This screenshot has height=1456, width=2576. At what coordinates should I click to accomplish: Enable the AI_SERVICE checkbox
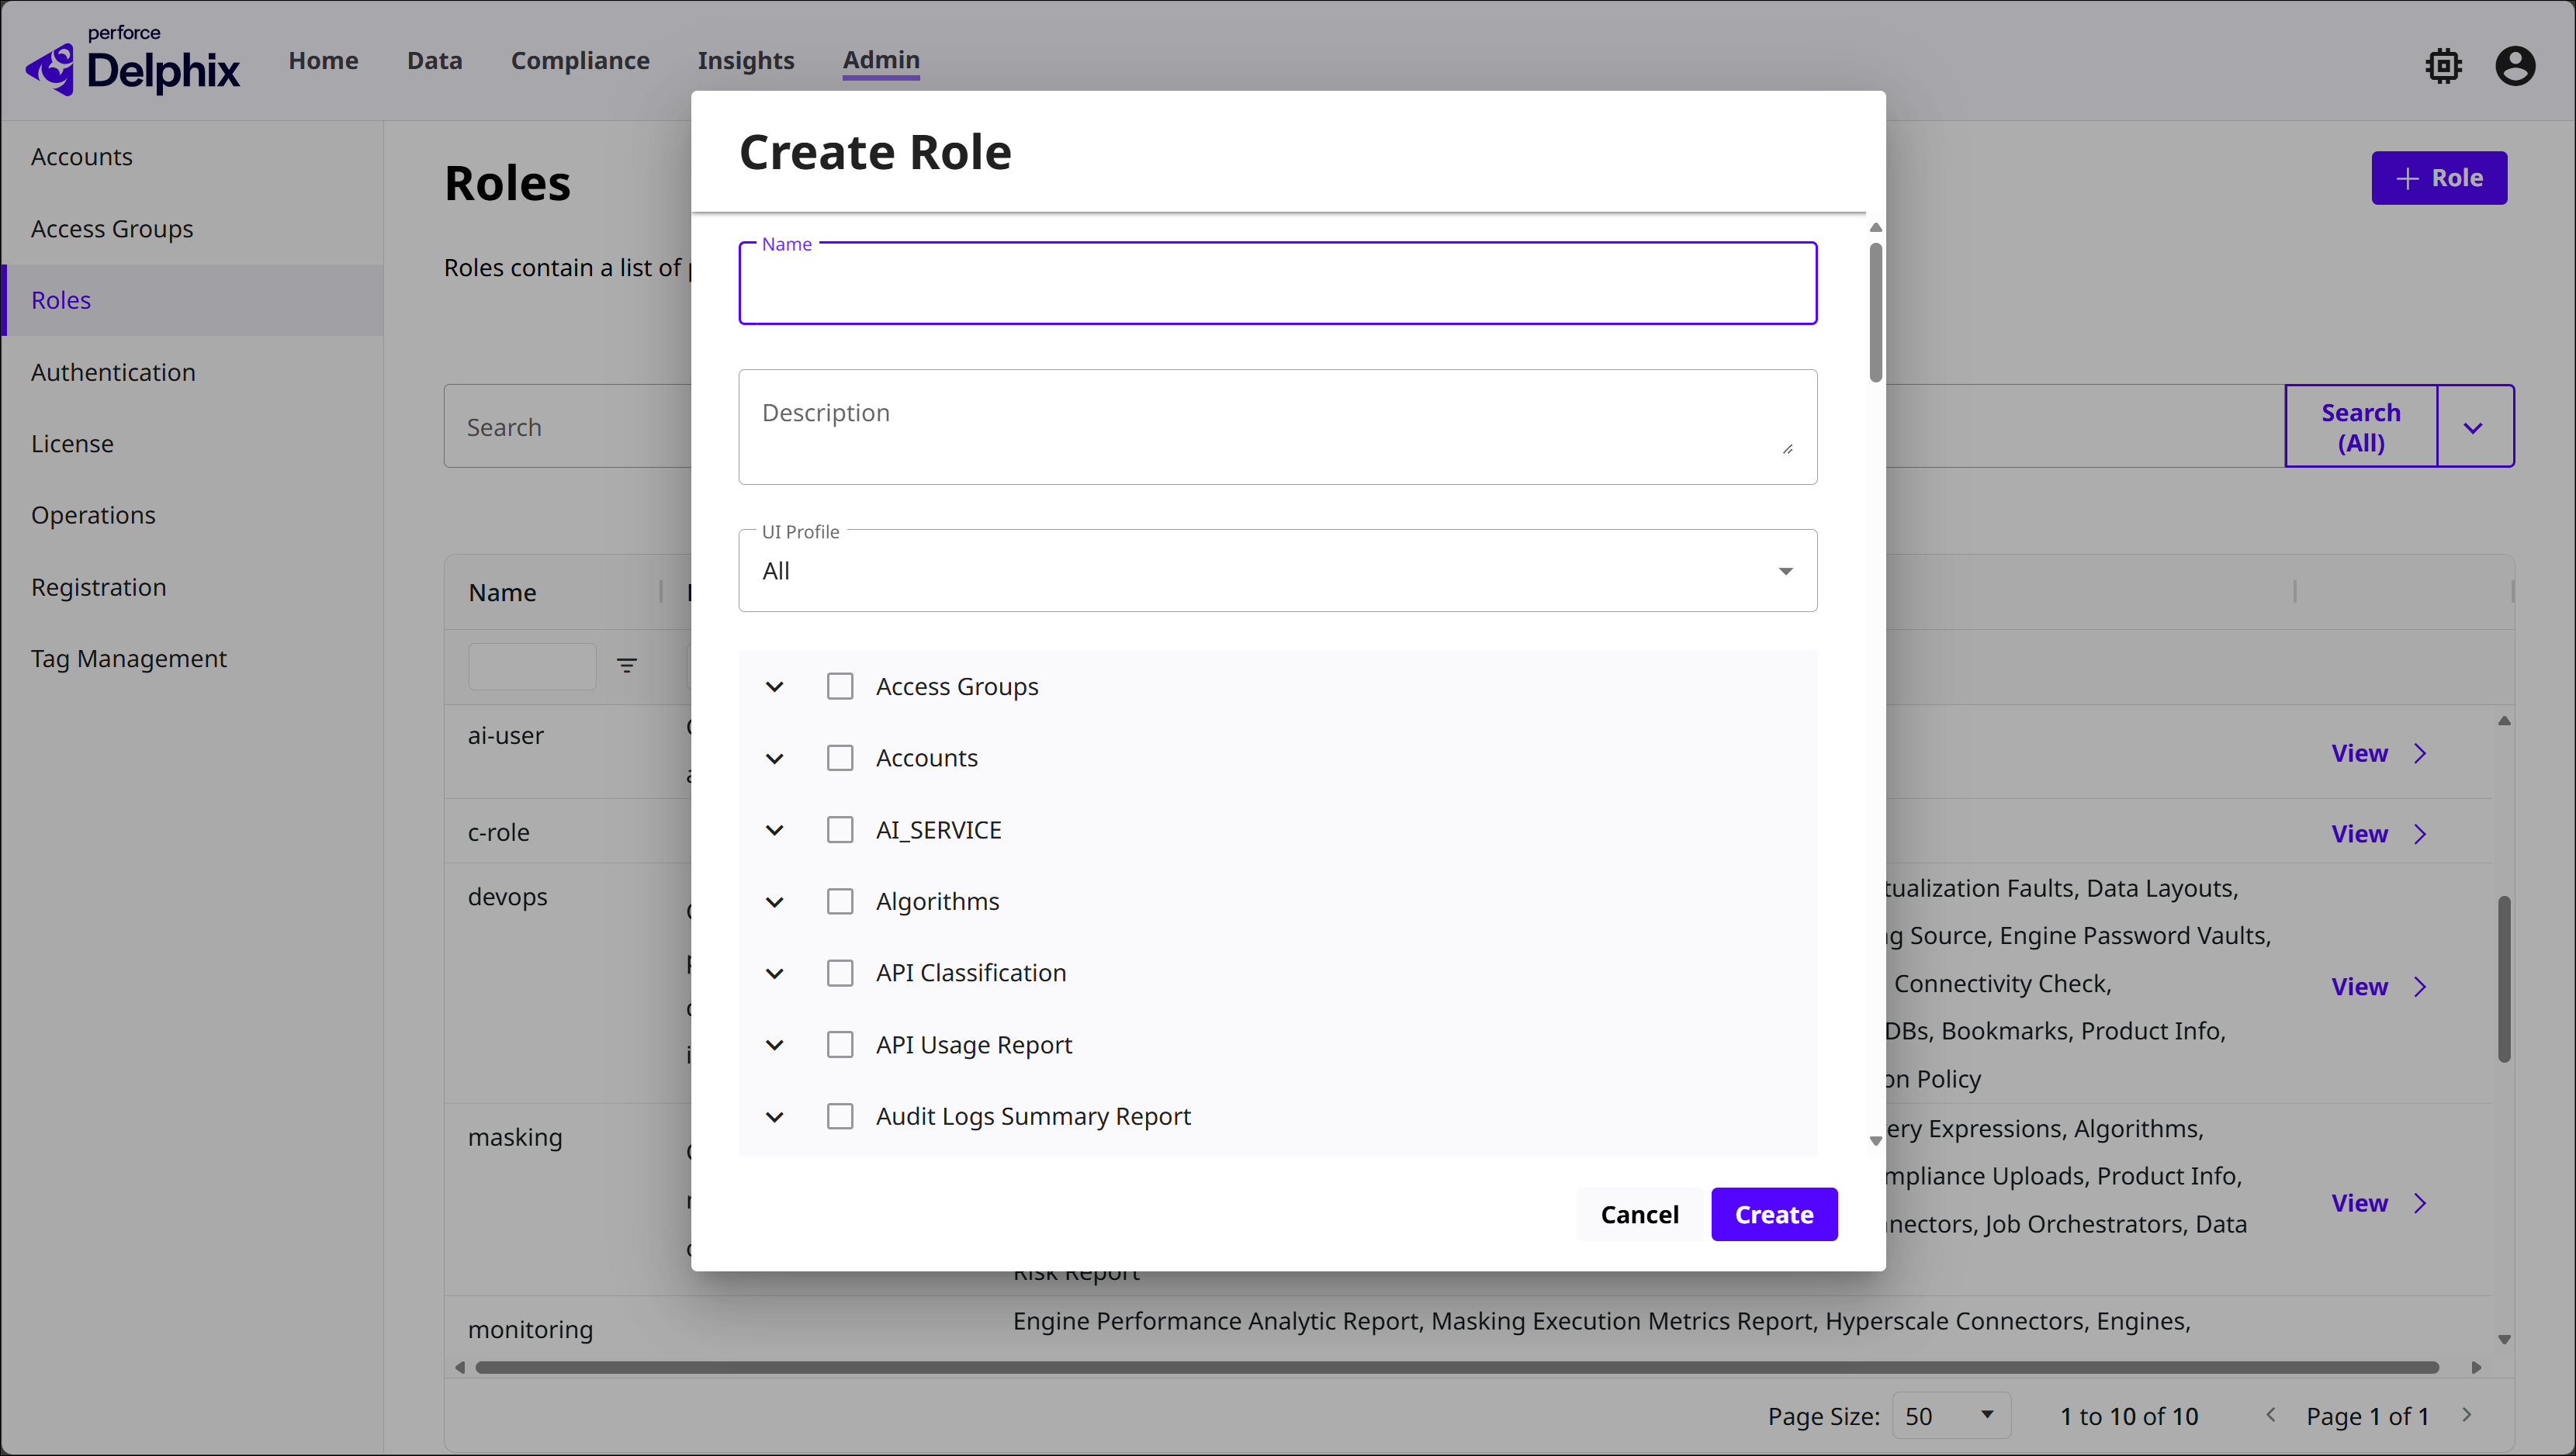point(840,830)
